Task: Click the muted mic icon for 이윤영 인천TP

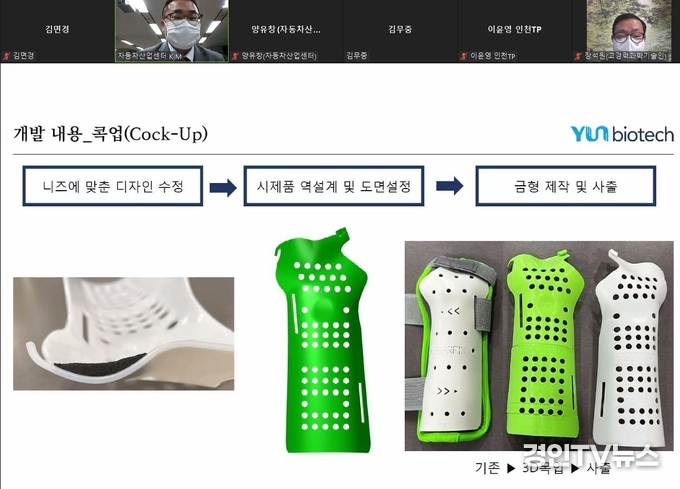Action: click(x=464, y=56)
